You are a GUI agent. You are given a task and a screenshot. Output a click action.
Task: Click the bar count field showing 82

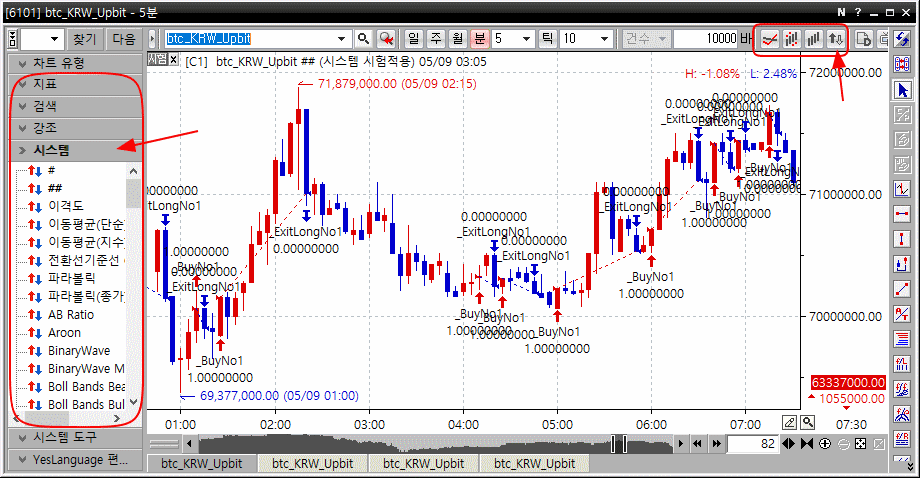(751, 443)
